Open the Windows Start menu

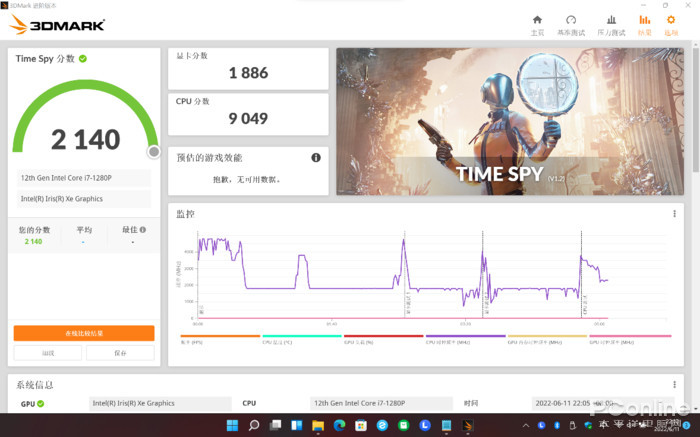point(232,425)
